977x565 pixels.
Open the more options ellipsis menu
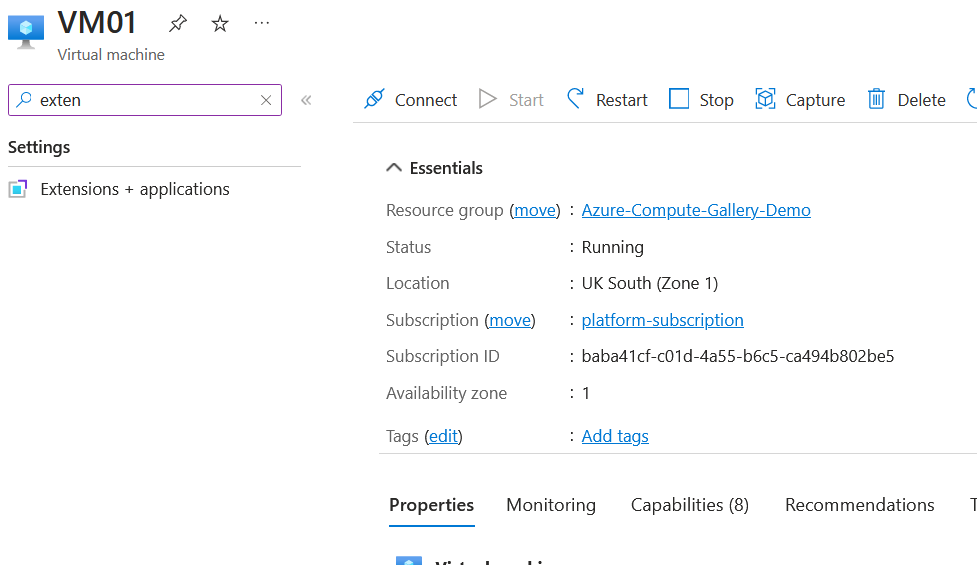262,23
